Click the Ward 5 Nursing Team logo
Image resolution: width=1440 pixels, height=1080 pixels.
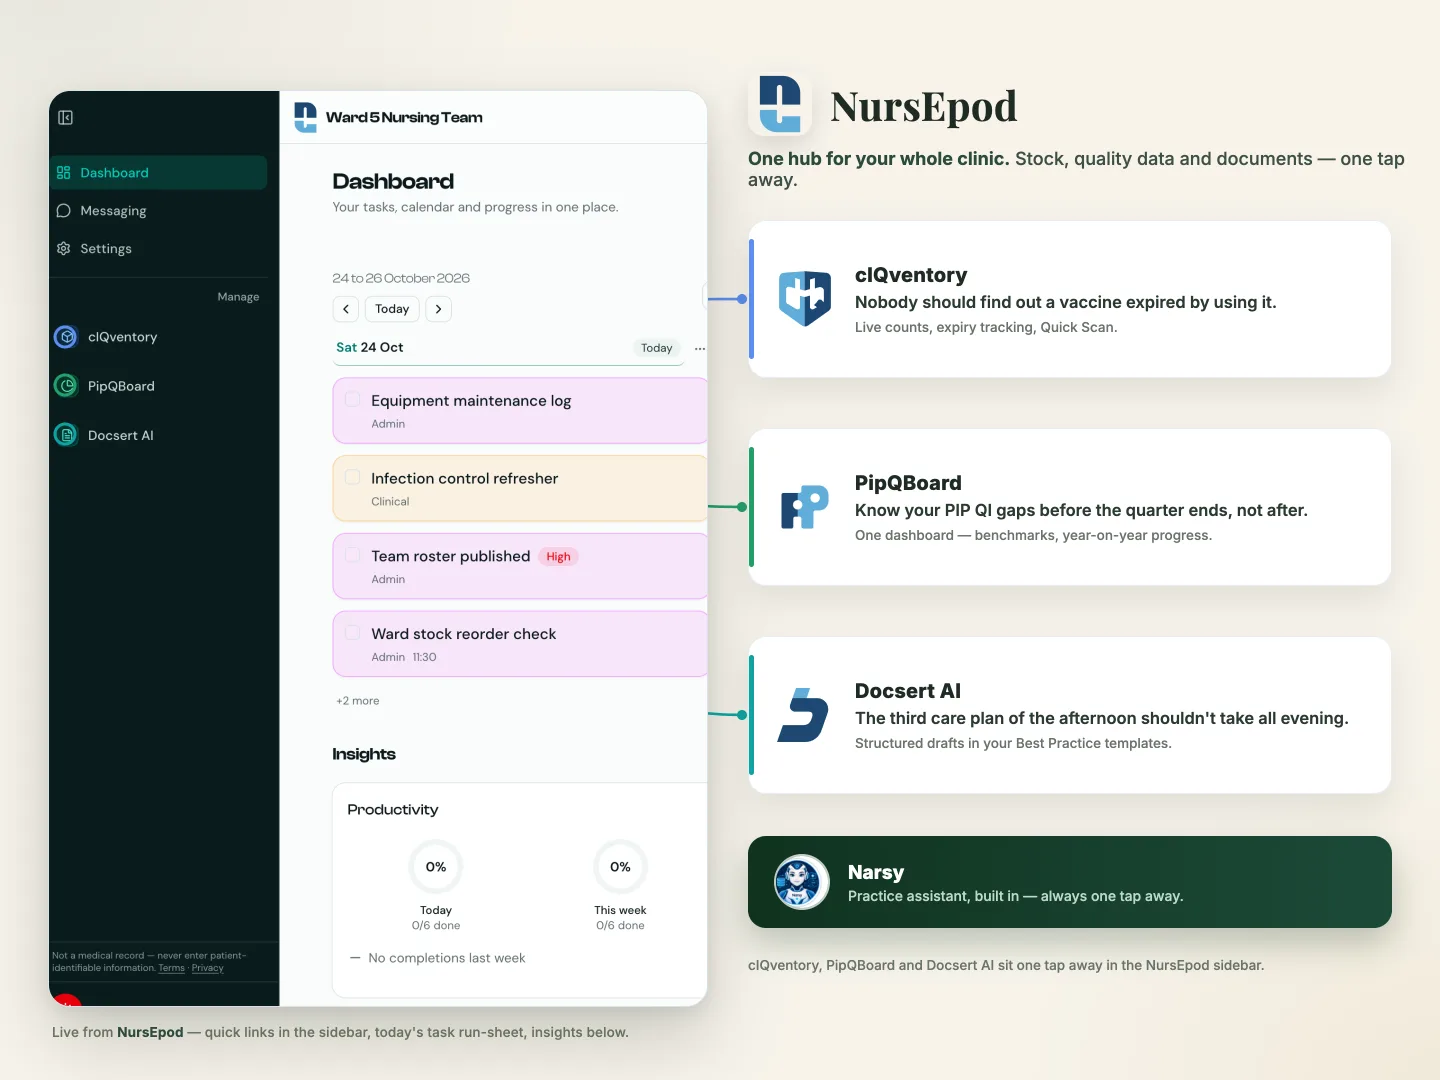click(x=305, y=117)
